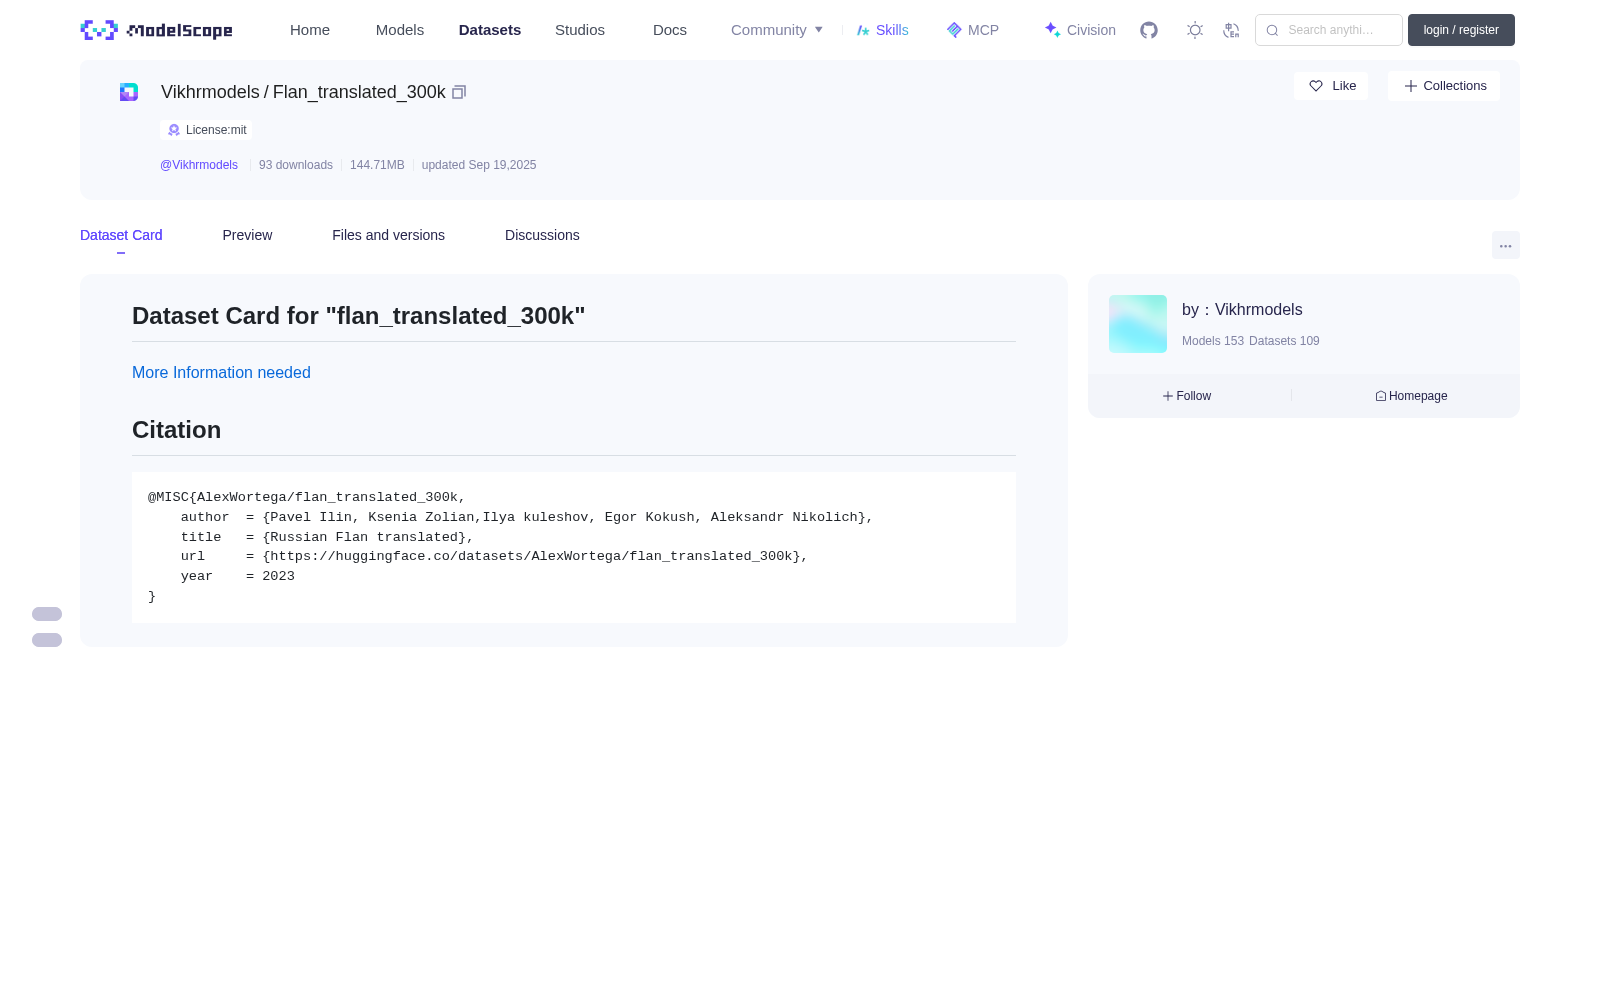Select the Dataset Card tab
The height and width of the screenshot is (1000, 1600).
click(121, 235)
